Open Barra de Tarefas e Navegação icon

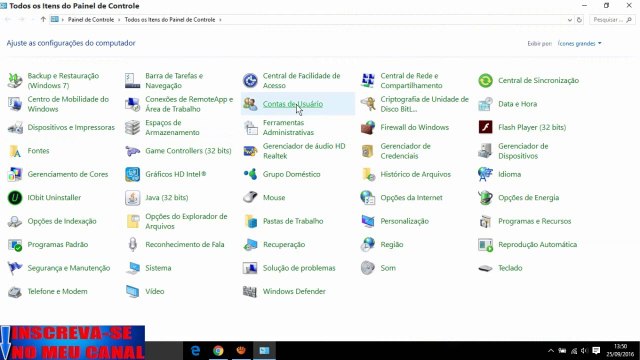[x=133, y=80]
